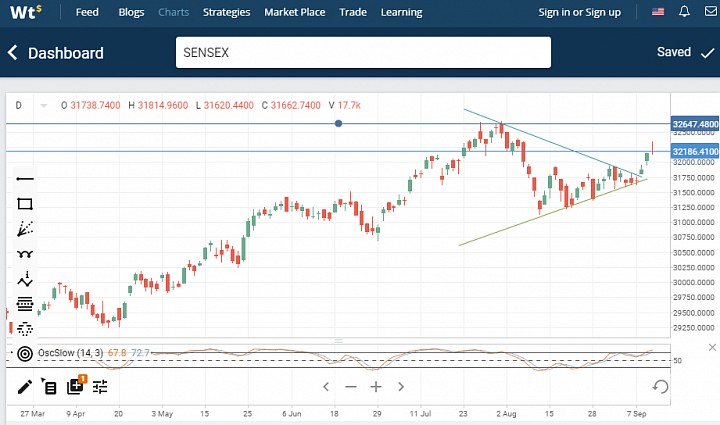Open the add indicator icon with badge
Viewport: 720px width, 425px height.
[76, 385]
